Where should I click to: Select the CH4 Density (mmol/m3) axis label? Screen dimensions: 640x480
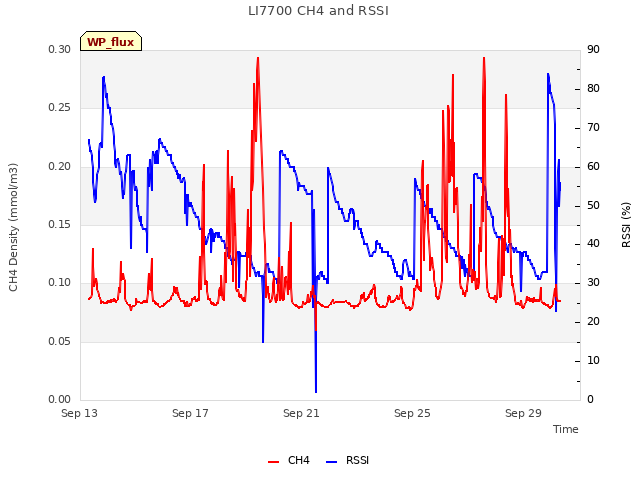coord(13,227)
